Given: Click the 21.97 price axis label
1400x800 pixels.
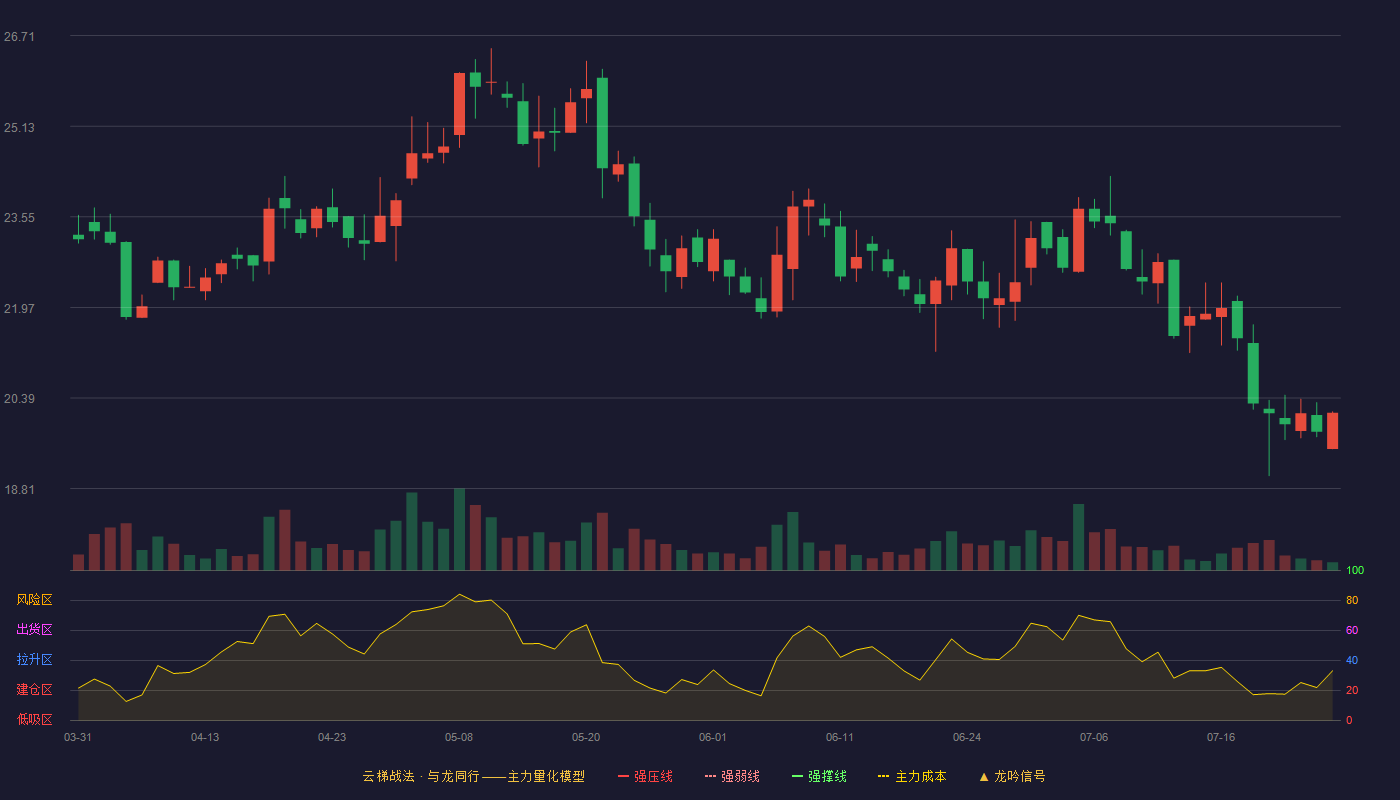Looking at the screenshot, I should pyautogui.click(x=19, y=309).
